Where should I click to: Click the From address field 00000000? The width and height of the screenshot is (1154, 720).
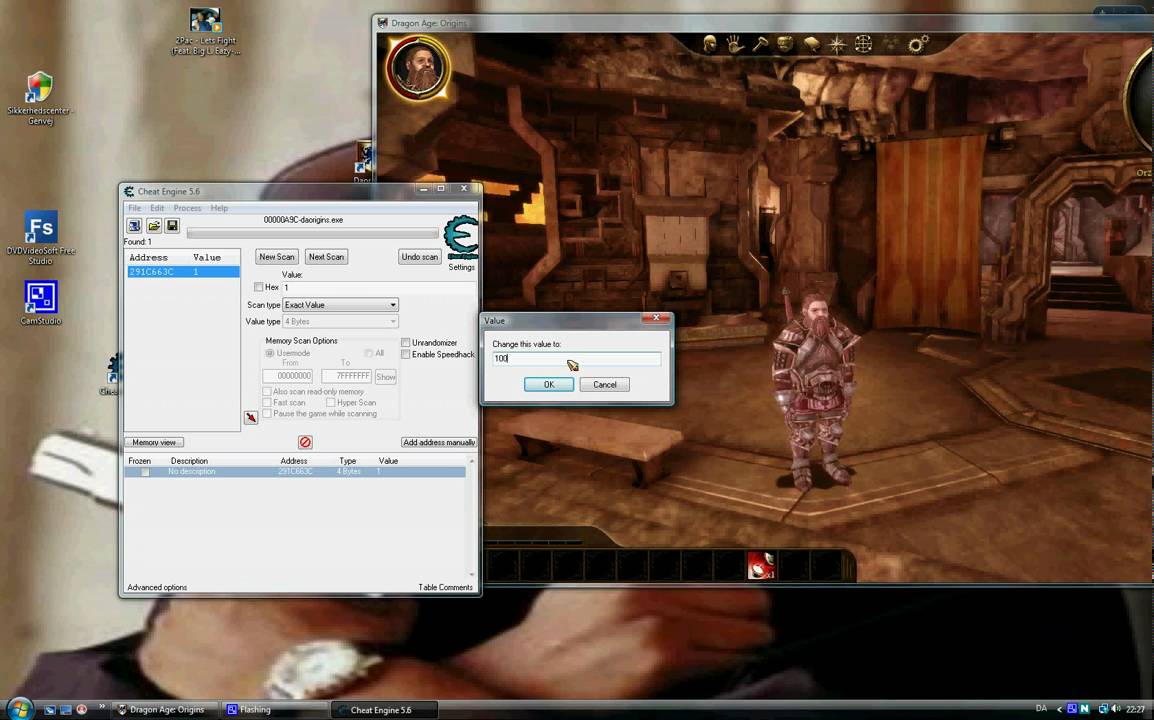point(288,376)
